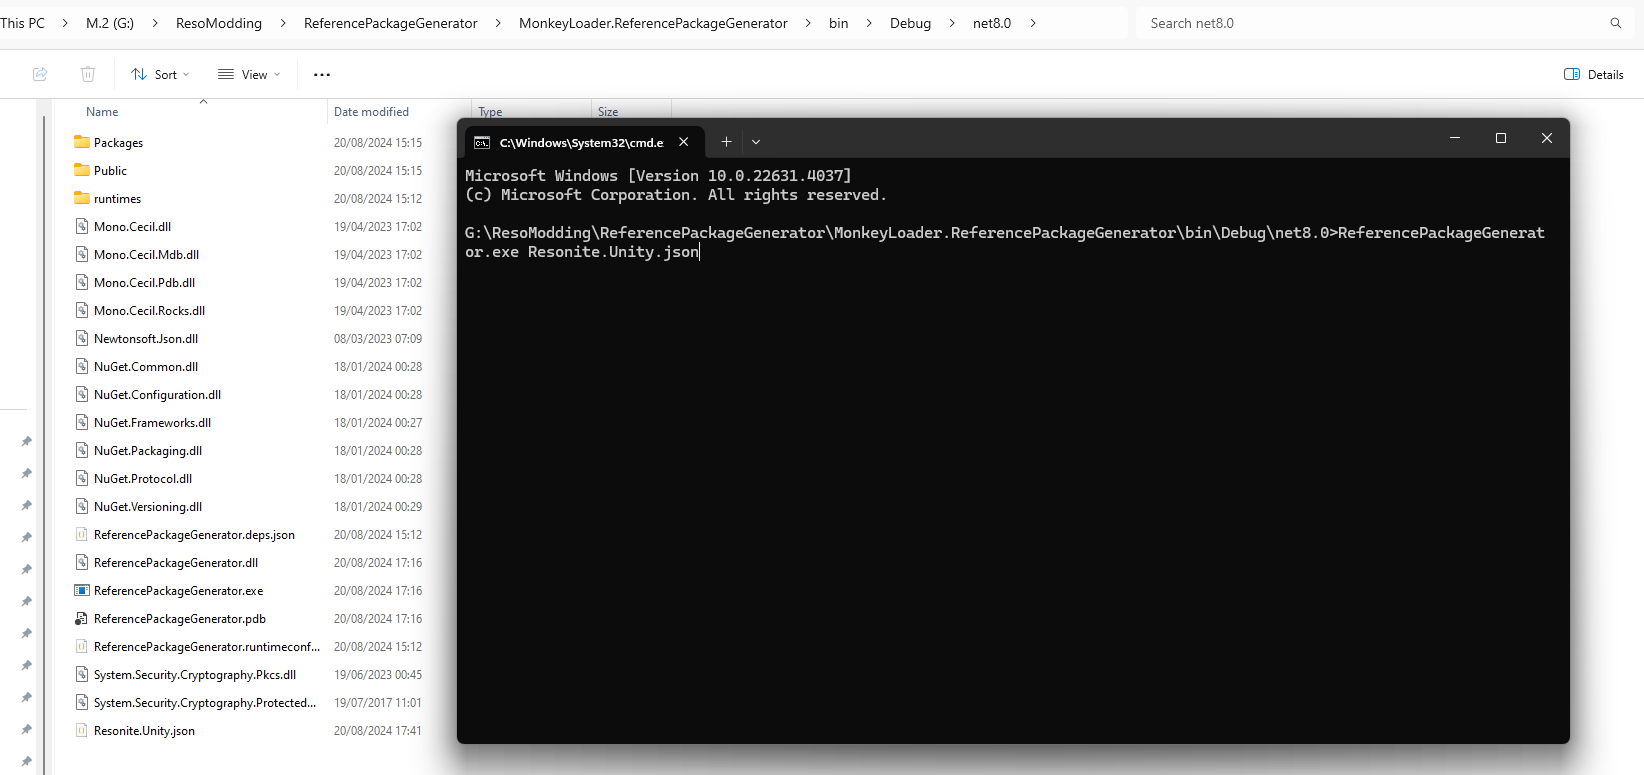Sort by Size column header
The image size is (1644, 775).
(608, 112)
